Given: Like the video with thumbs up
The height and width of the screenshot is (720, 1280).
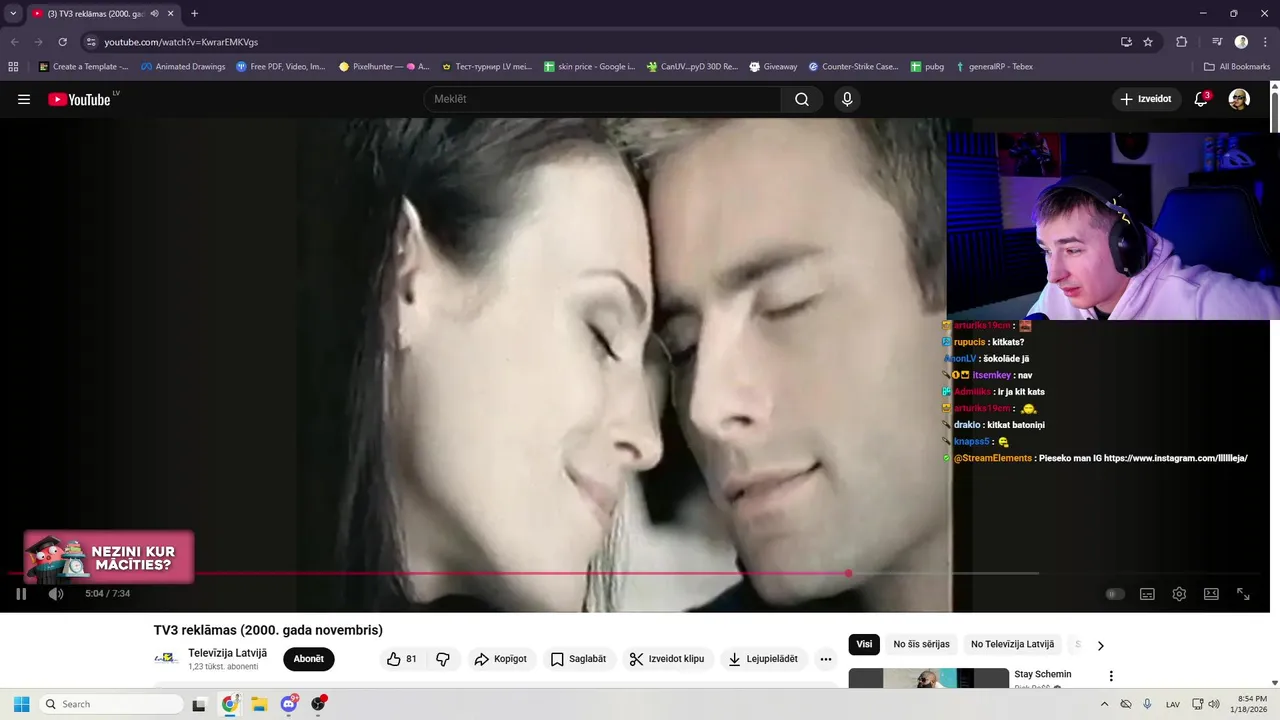Looking at the screenshot, I should click(402, 659).
